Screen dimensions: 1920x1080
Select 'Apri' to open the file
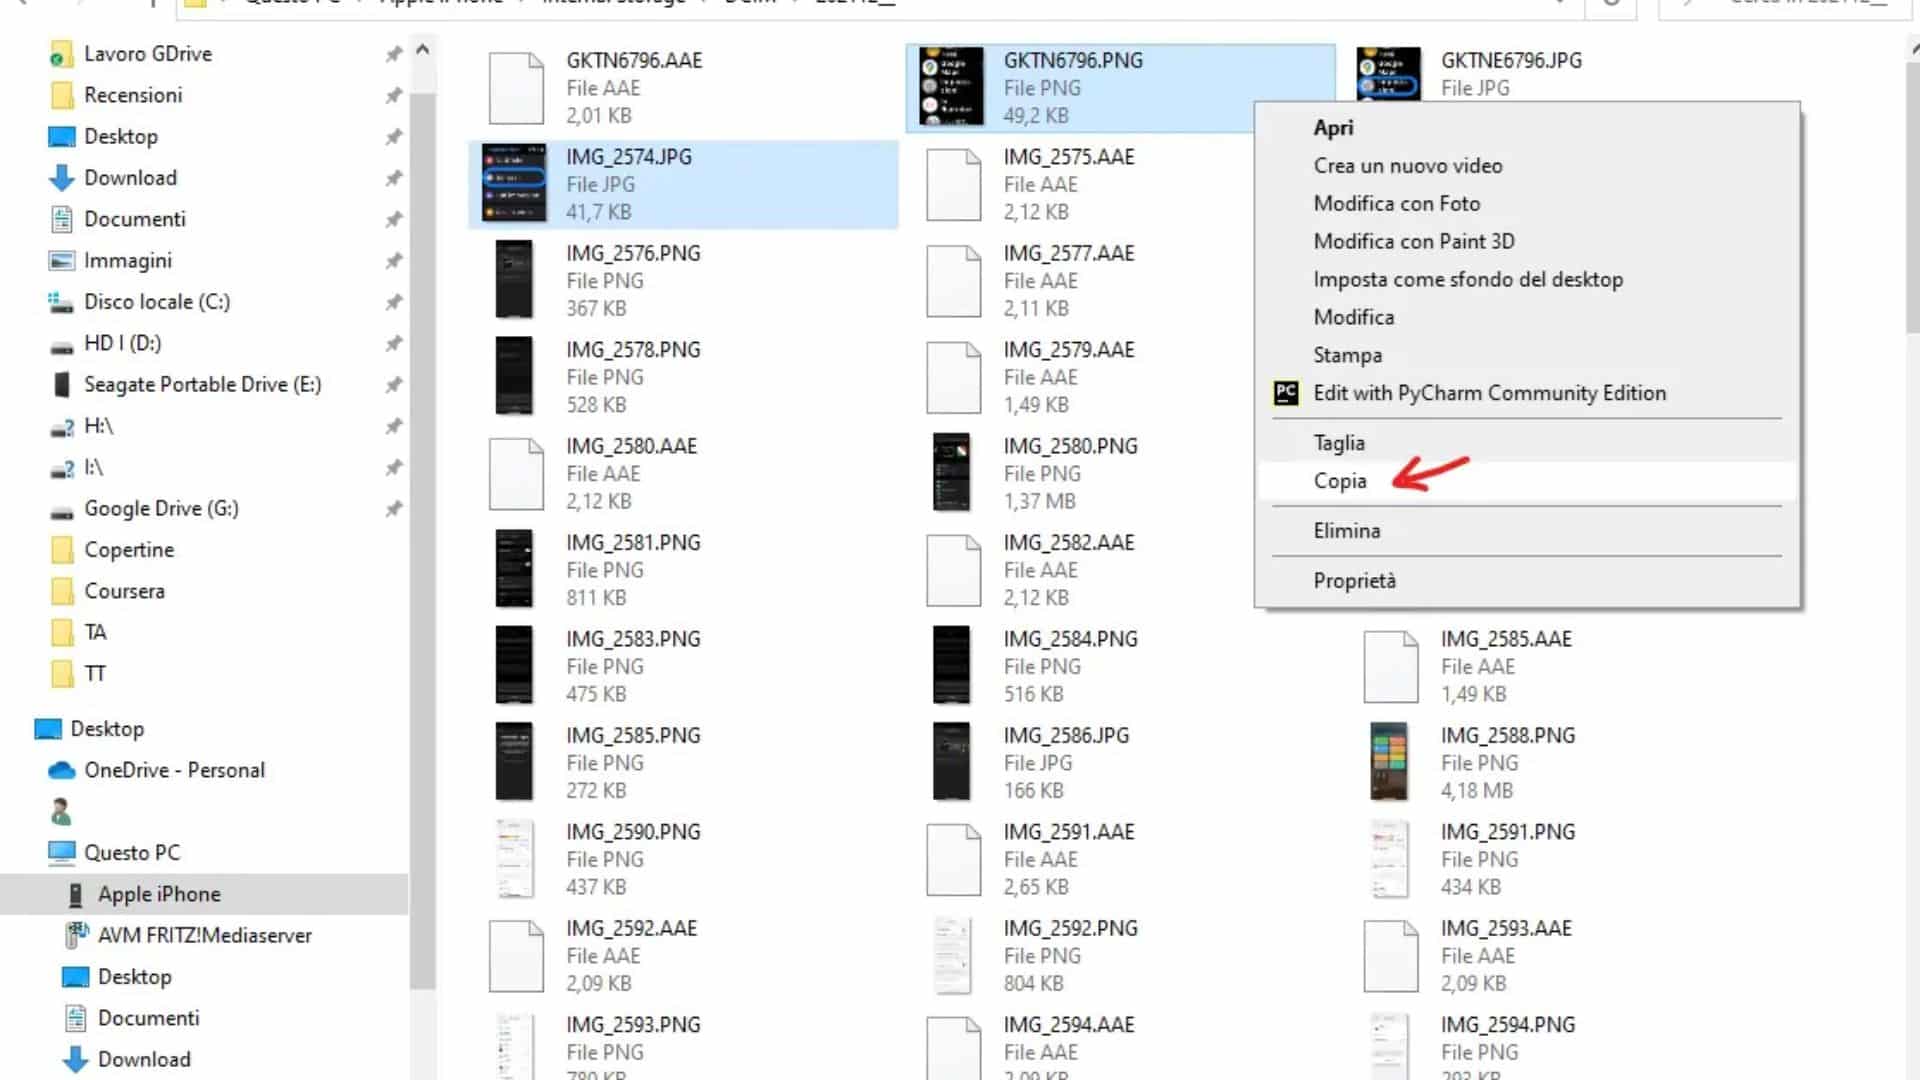1333,127
